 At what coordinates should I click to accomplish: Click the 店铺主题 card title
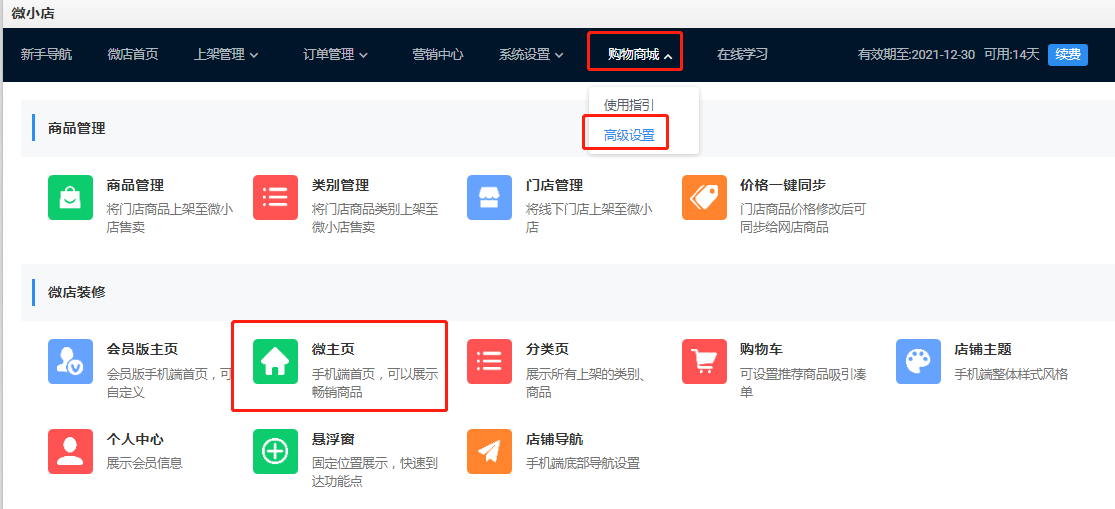[983, 350]
